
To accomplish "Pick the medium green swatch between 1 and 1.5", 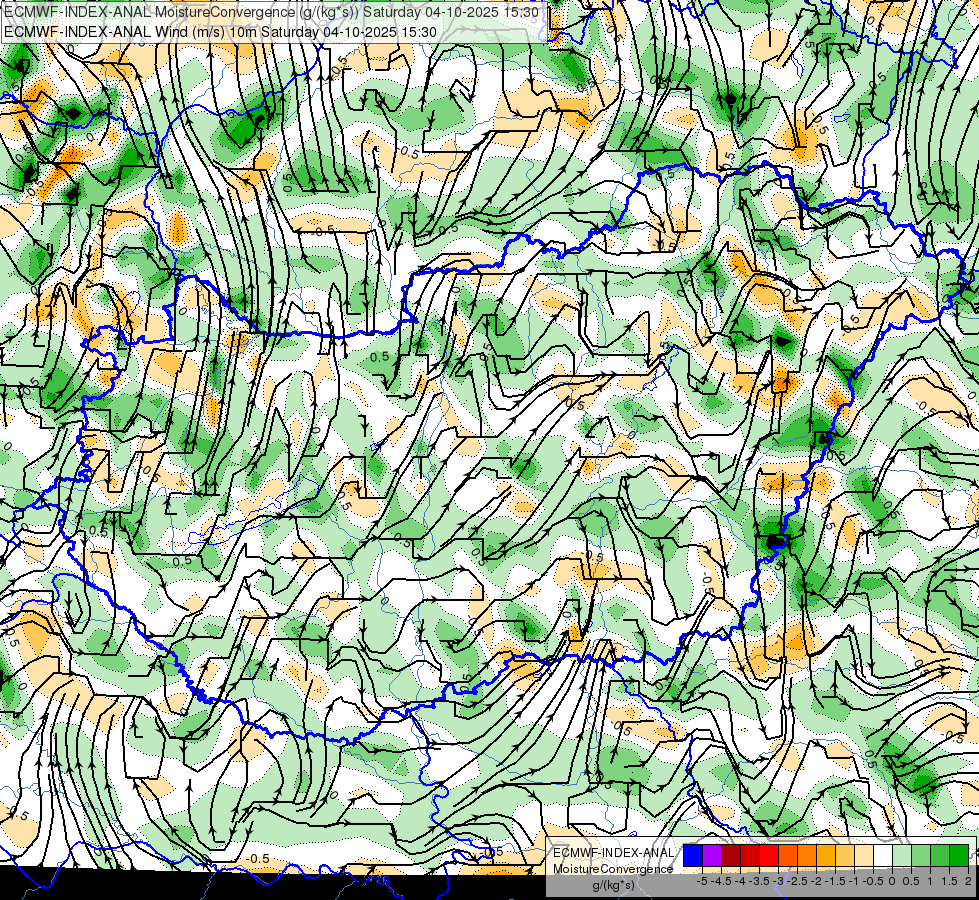I will 940,855.
